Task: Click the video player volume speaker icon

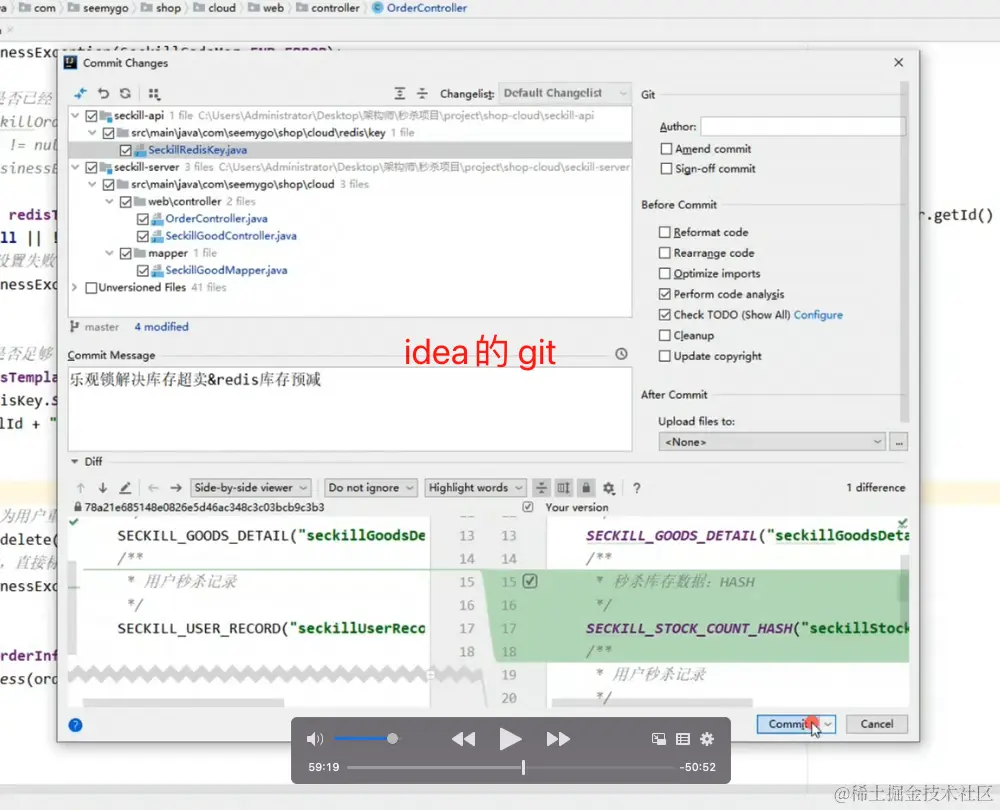Action: [x=314, y=739]
